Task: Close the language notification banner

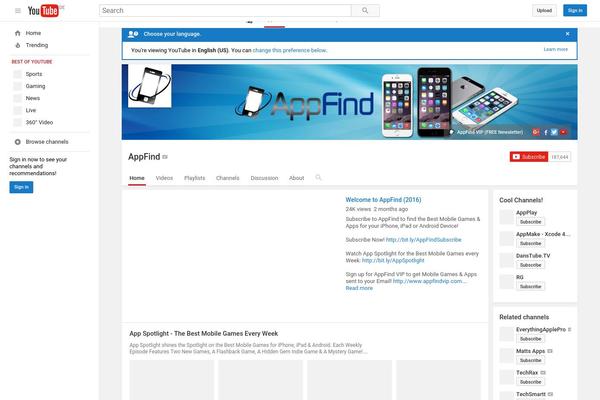Action: tap(567, 34)
